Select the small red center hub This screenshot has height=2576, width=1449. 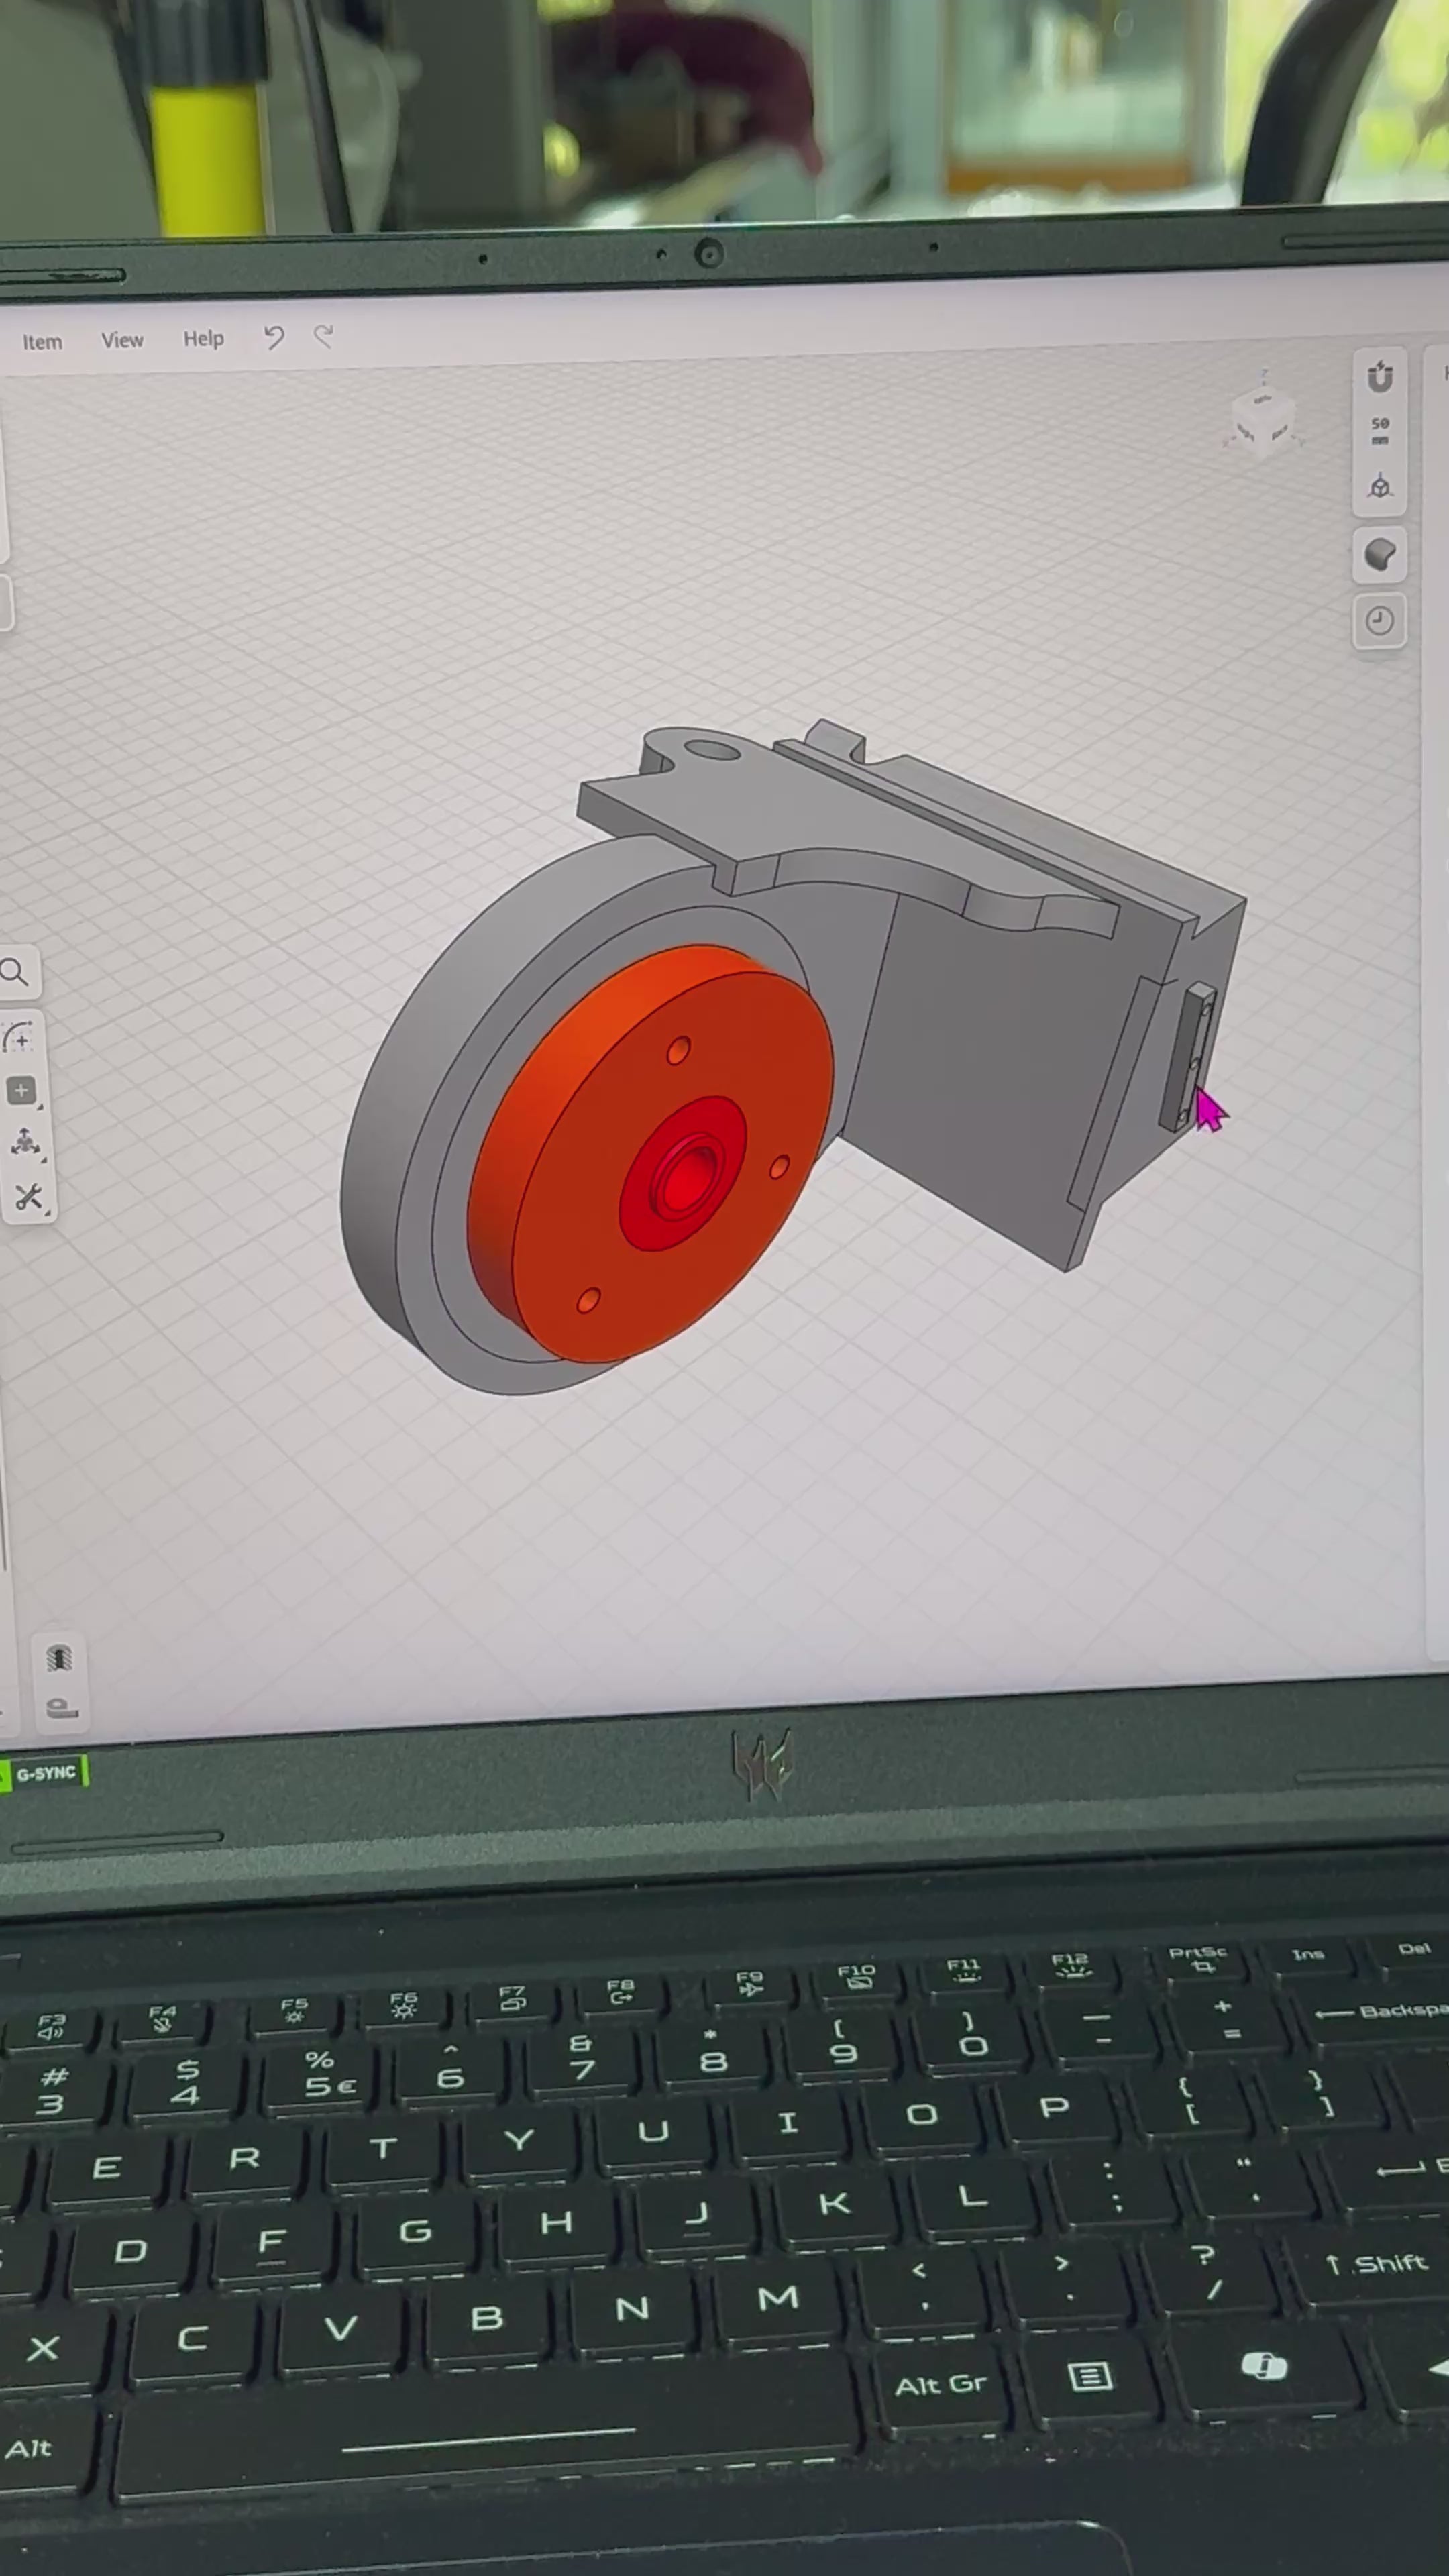point(683,1175)
